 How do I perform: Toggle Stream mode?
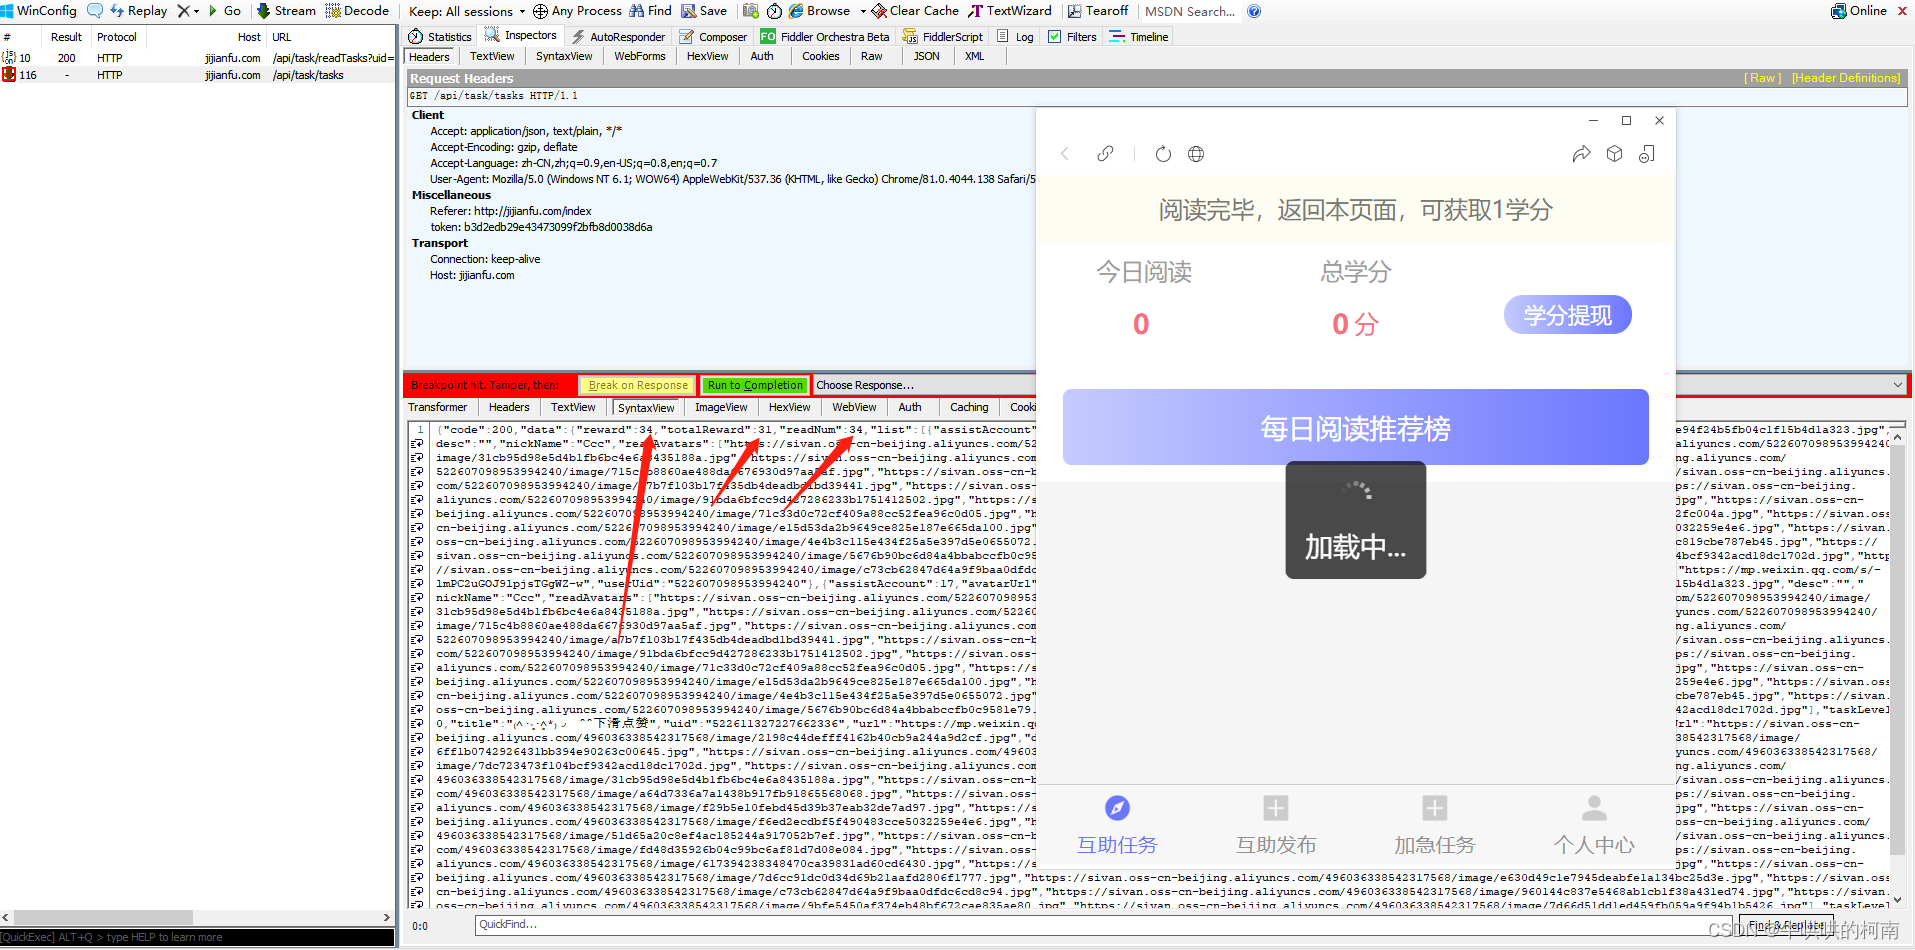(x=286, y=11)
